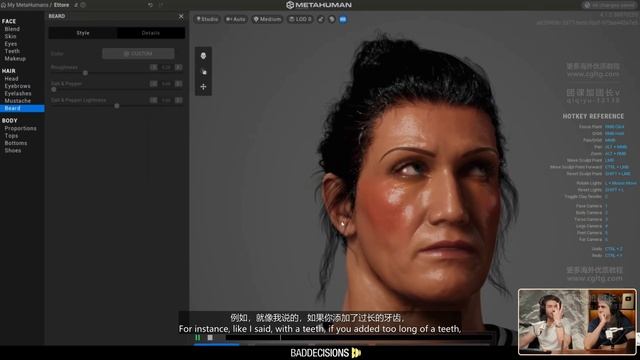The width and height of the screenshot is (640, 360).
Task: Open the Bottoms section
Action: pyautogui.click(x=16, y=143)
